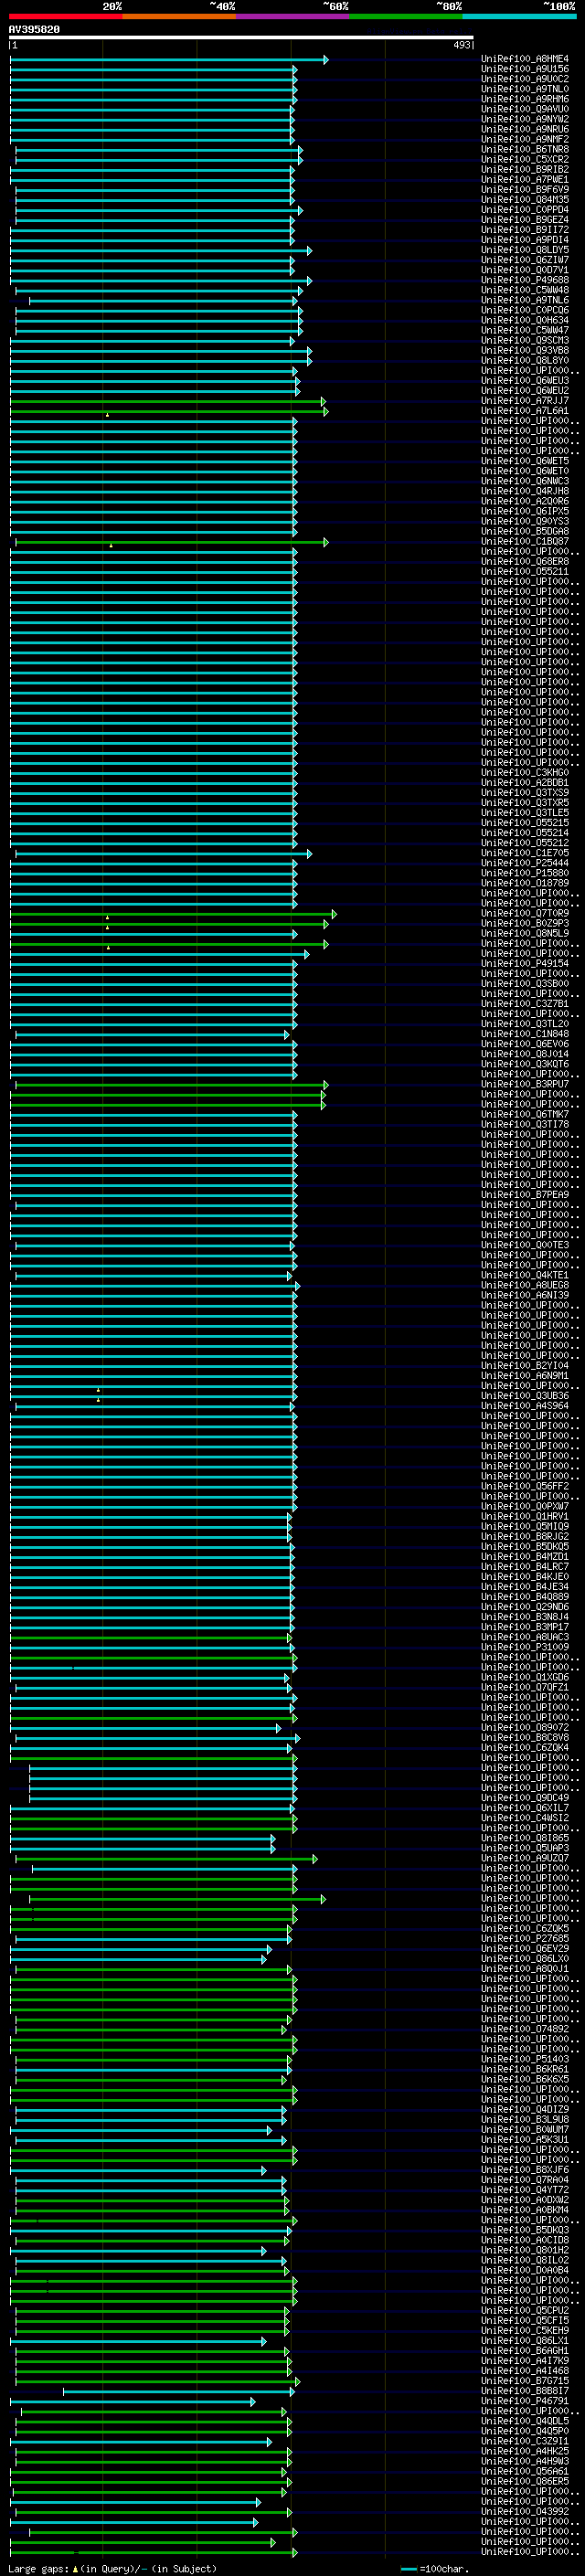Open hit UniRef100_P49688
The image size is (585, 2576).
pyautogui.click(x=525, y=280)
